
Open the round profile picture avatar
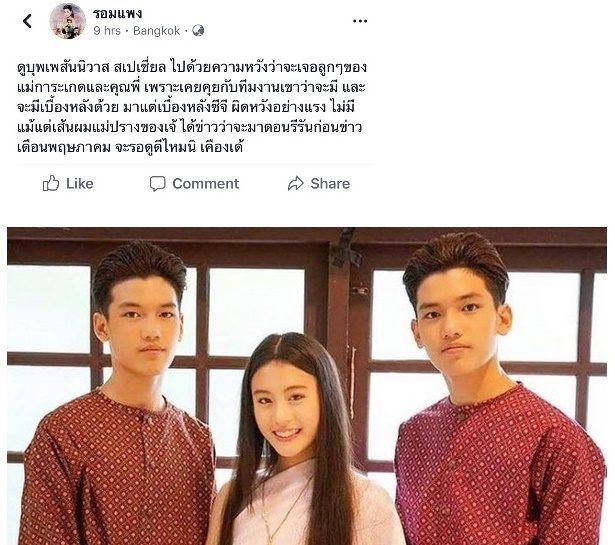click(67, 21)
